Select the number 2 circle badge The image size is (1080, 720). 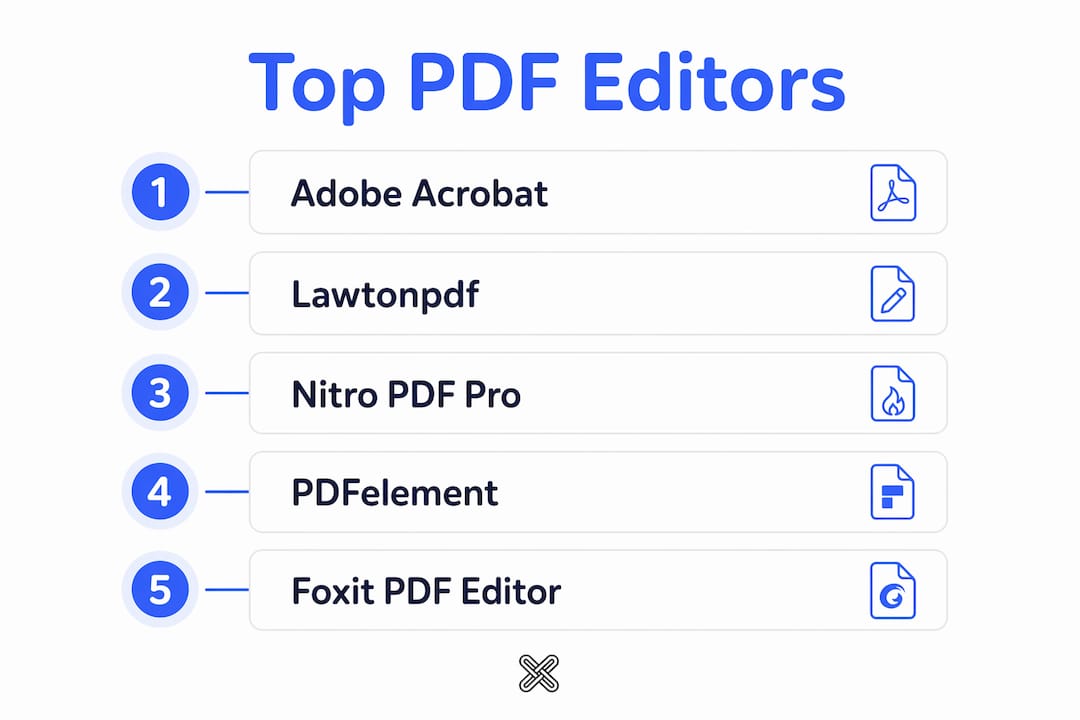tap(160, 292)
